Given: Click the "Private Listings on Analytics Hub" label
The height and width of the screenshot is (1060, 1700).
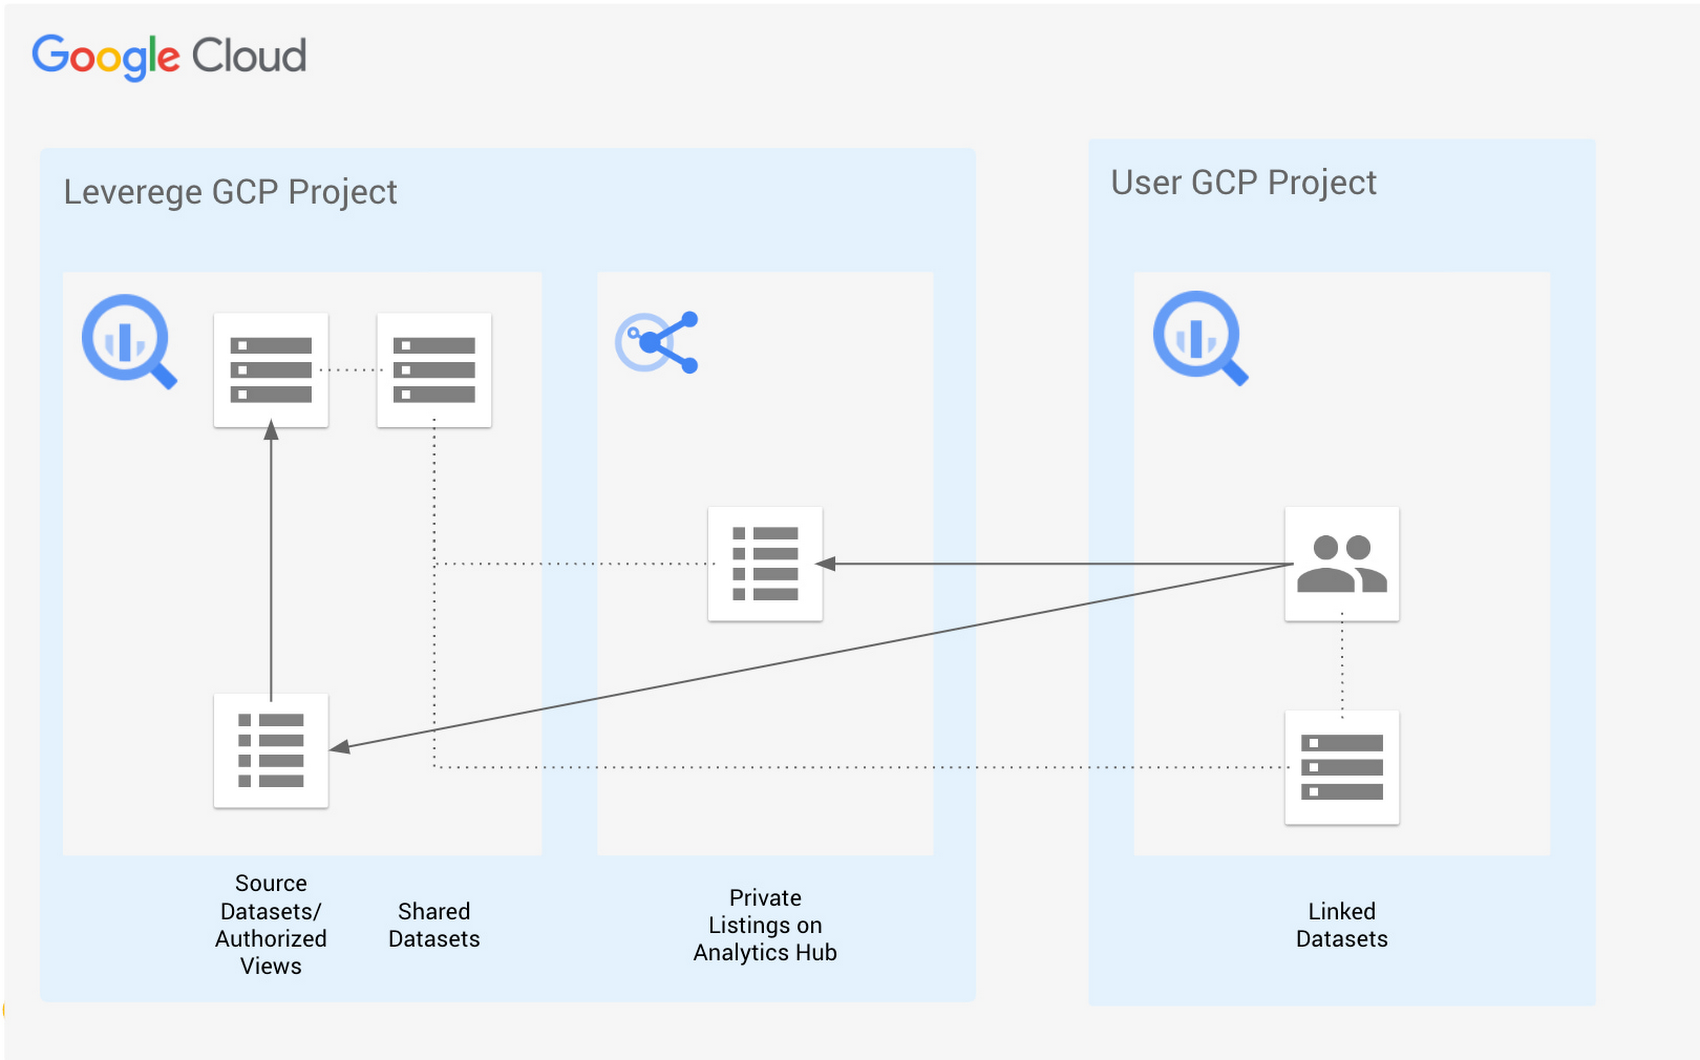Looking at the screenshot, I should (765, 925).
